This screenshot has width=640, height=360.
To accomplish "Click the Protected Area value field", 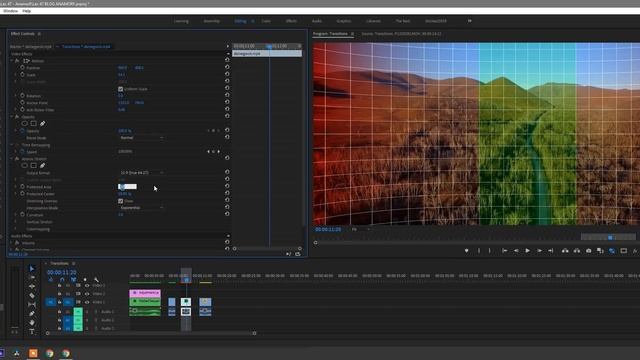I will [127, 187].
